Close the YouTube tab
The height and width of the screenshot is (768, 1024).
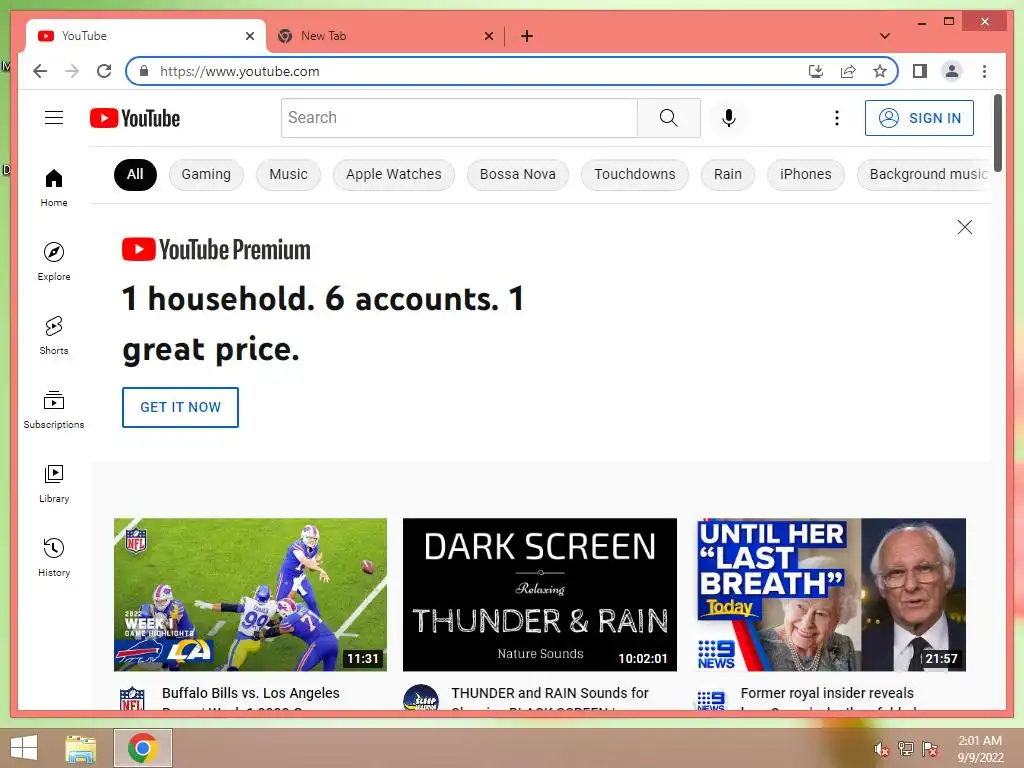pos(249,36)
